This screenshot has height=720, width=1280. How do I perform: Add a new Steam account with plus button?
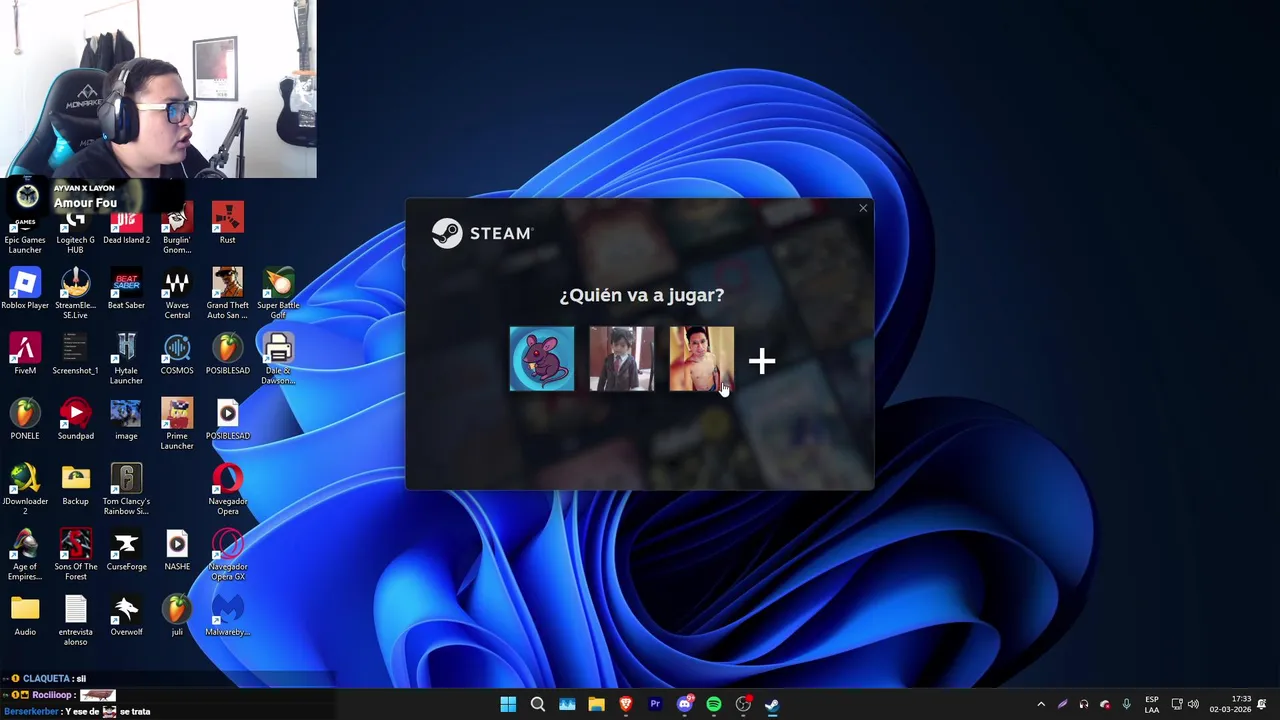762,361
